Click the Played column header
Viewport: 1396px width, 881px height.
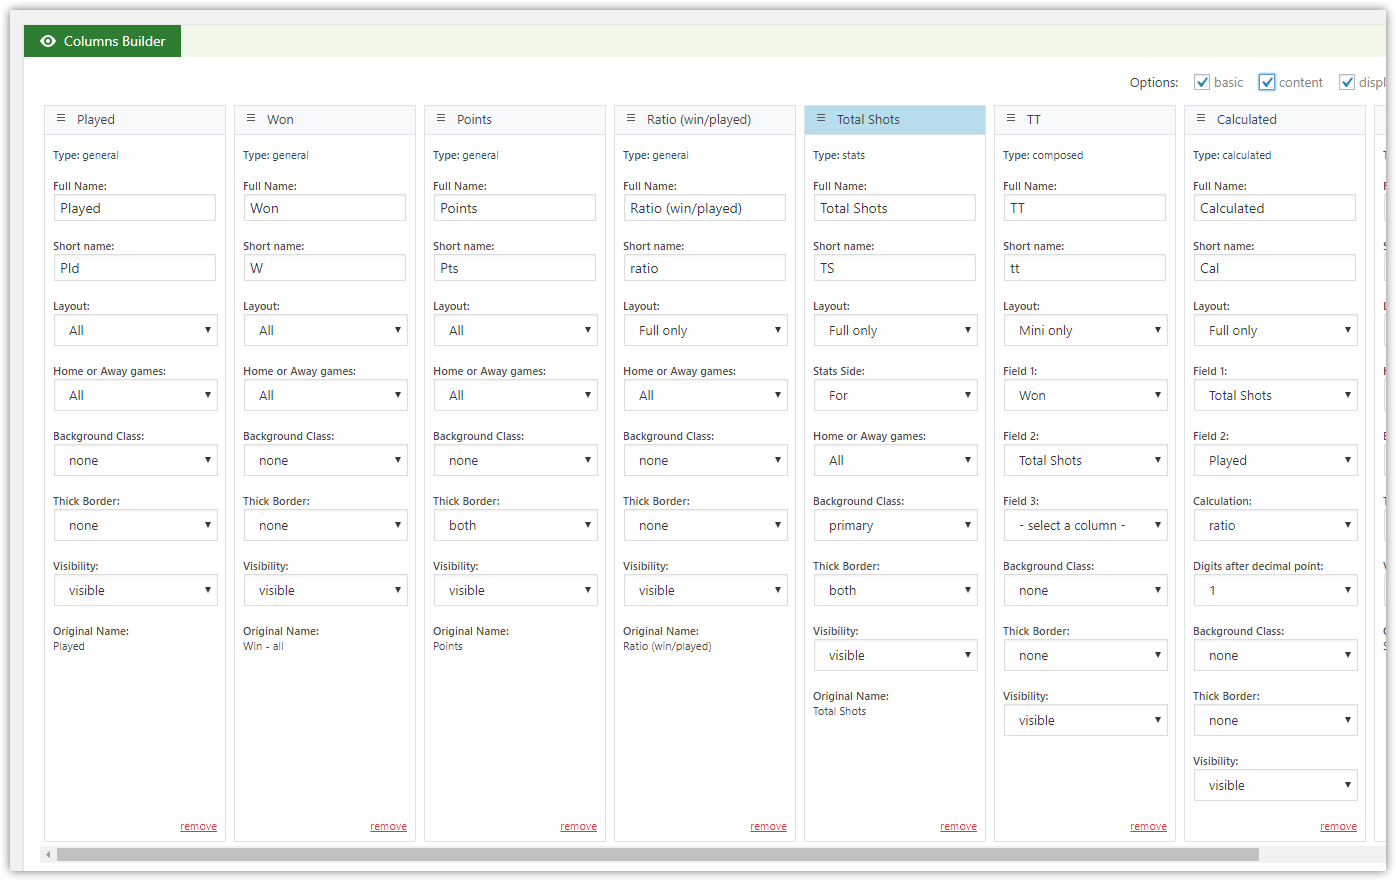click(x=135, y=119)
